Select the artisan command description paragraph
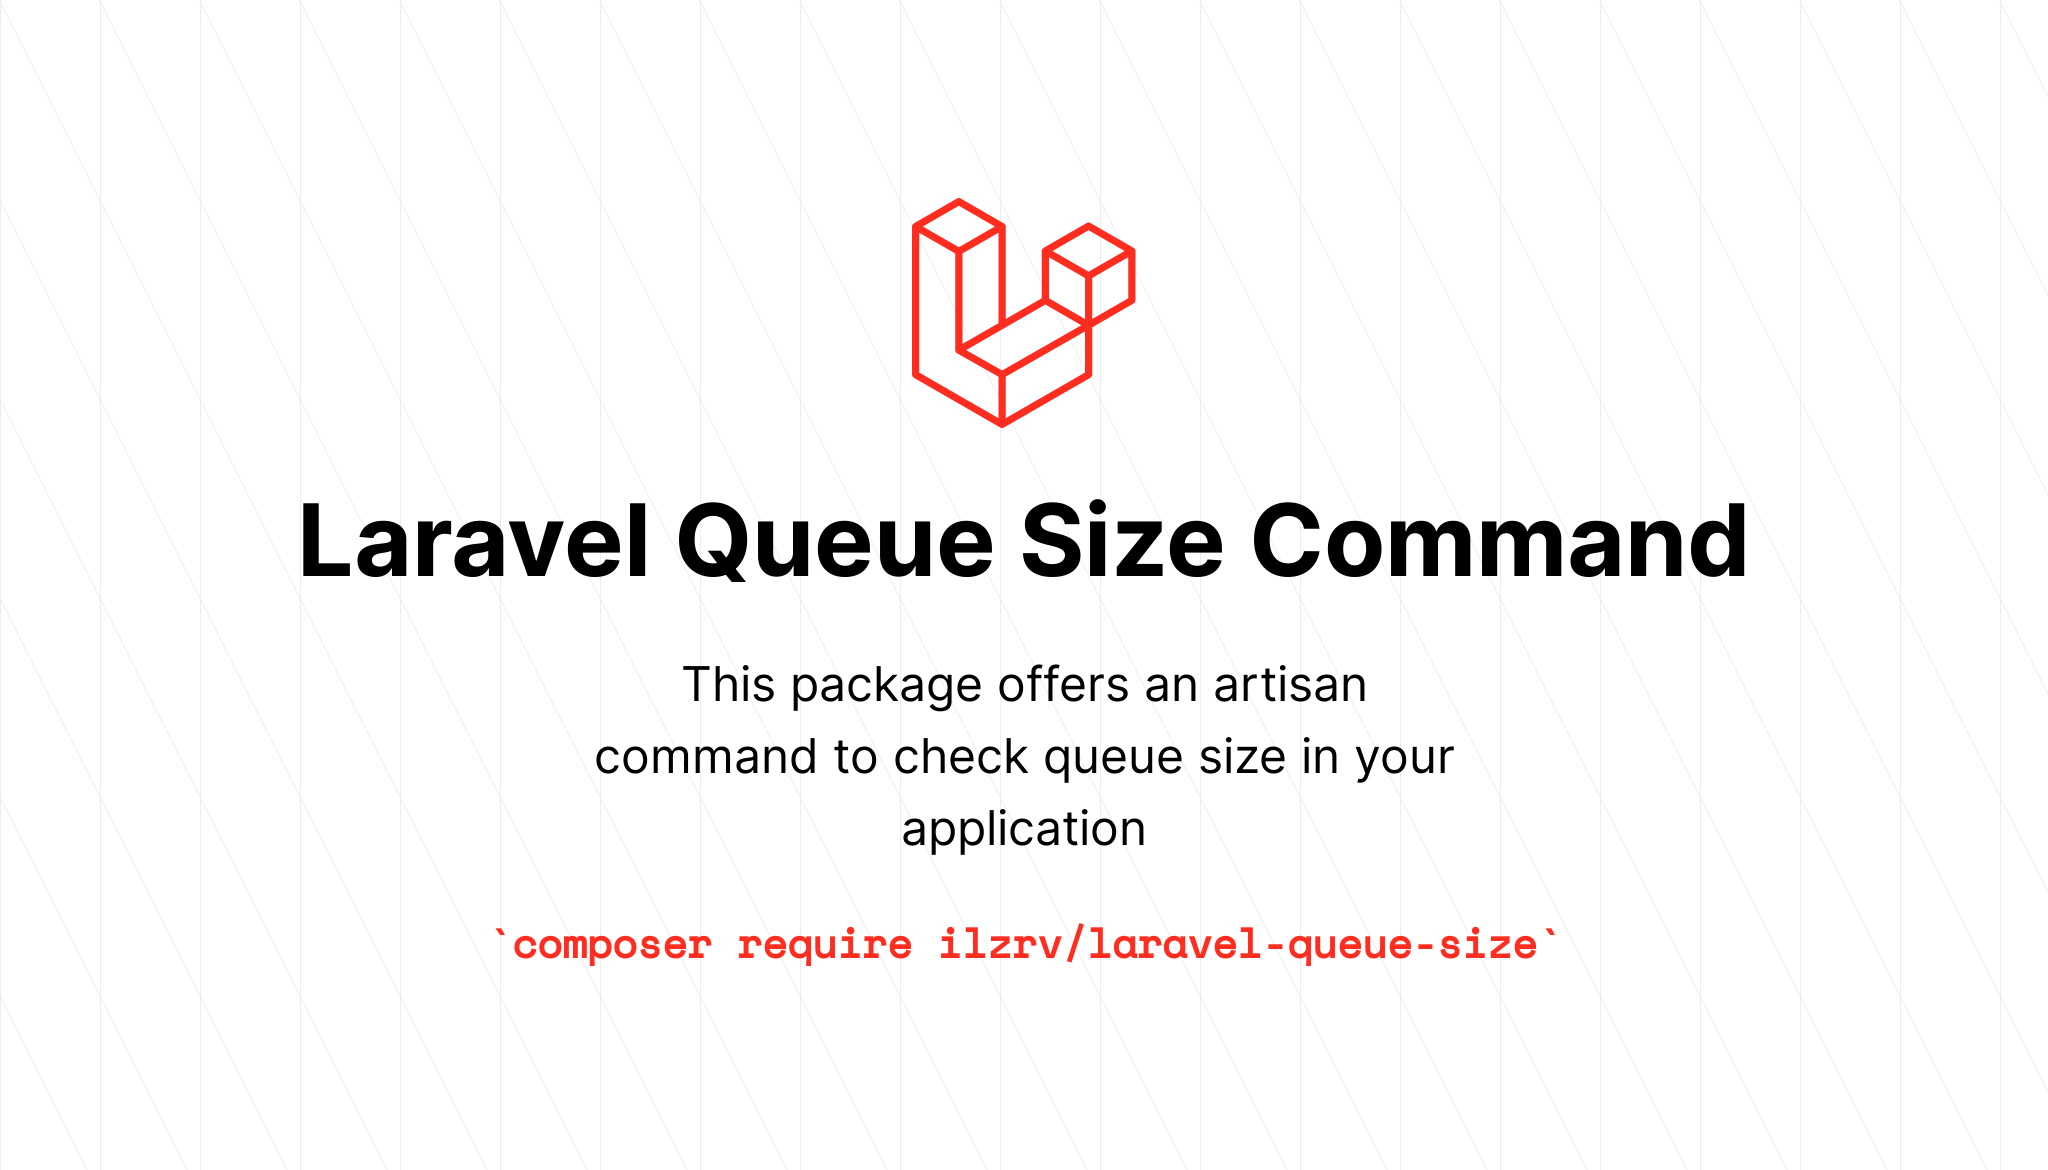2048x1170 pixels. click(1024, 754)
